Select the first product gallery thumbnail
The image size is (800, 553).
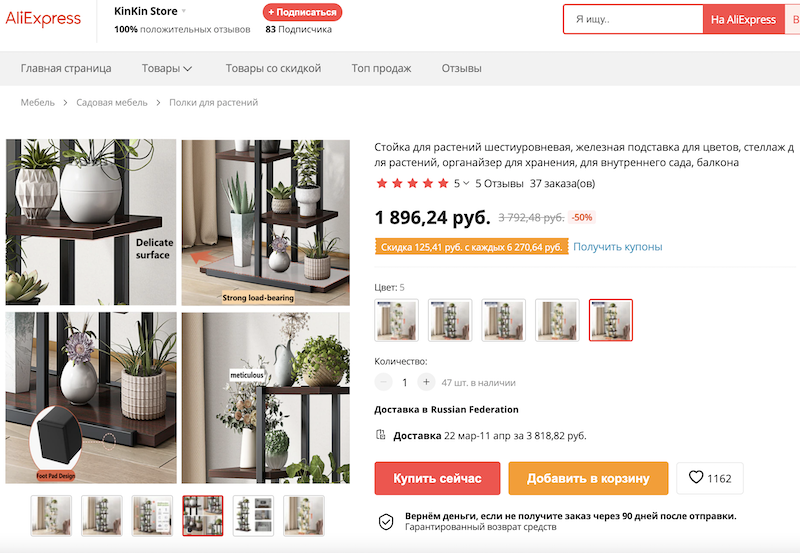51,516
